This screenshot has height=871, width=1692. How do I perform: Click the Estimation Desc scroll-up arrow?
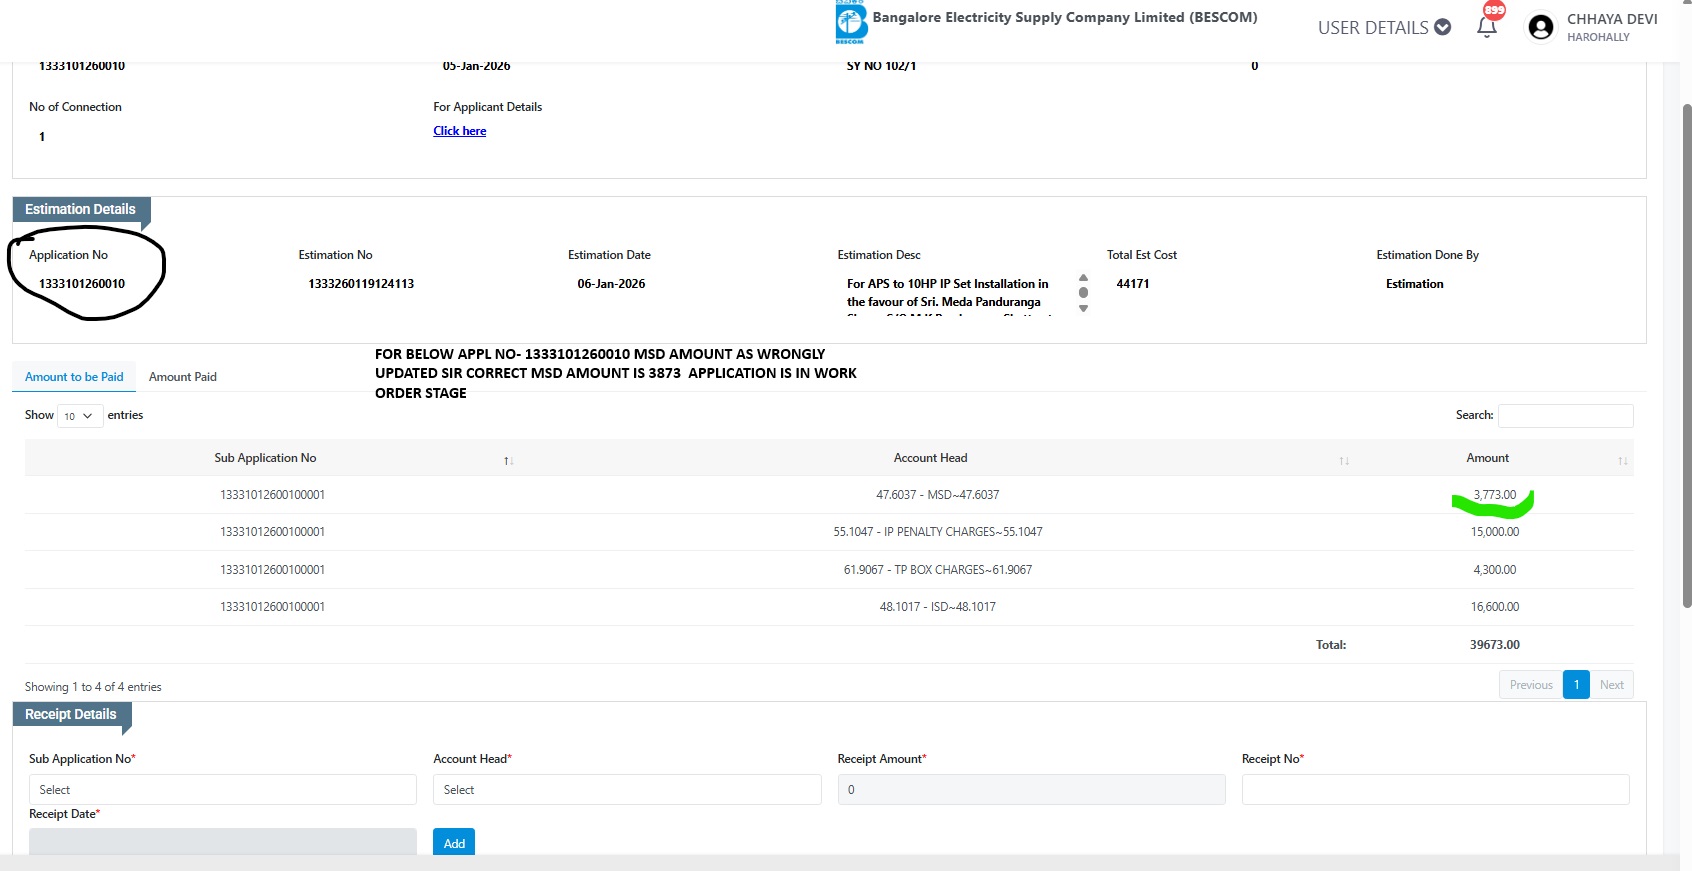(x=1083, y=278)
